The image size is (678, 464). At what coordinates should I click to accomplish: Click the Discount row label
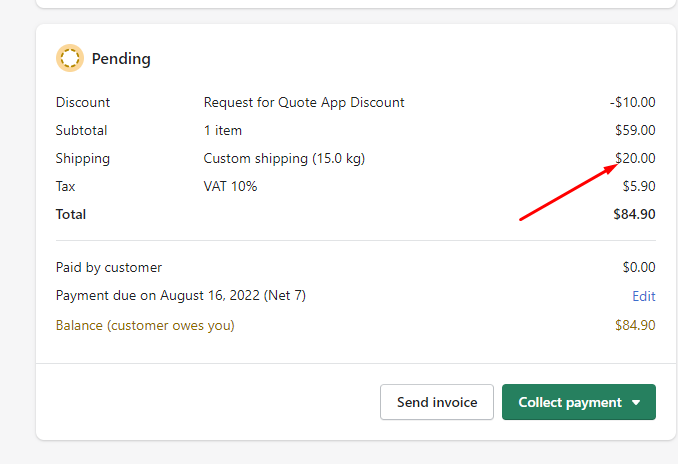[83, 102]
